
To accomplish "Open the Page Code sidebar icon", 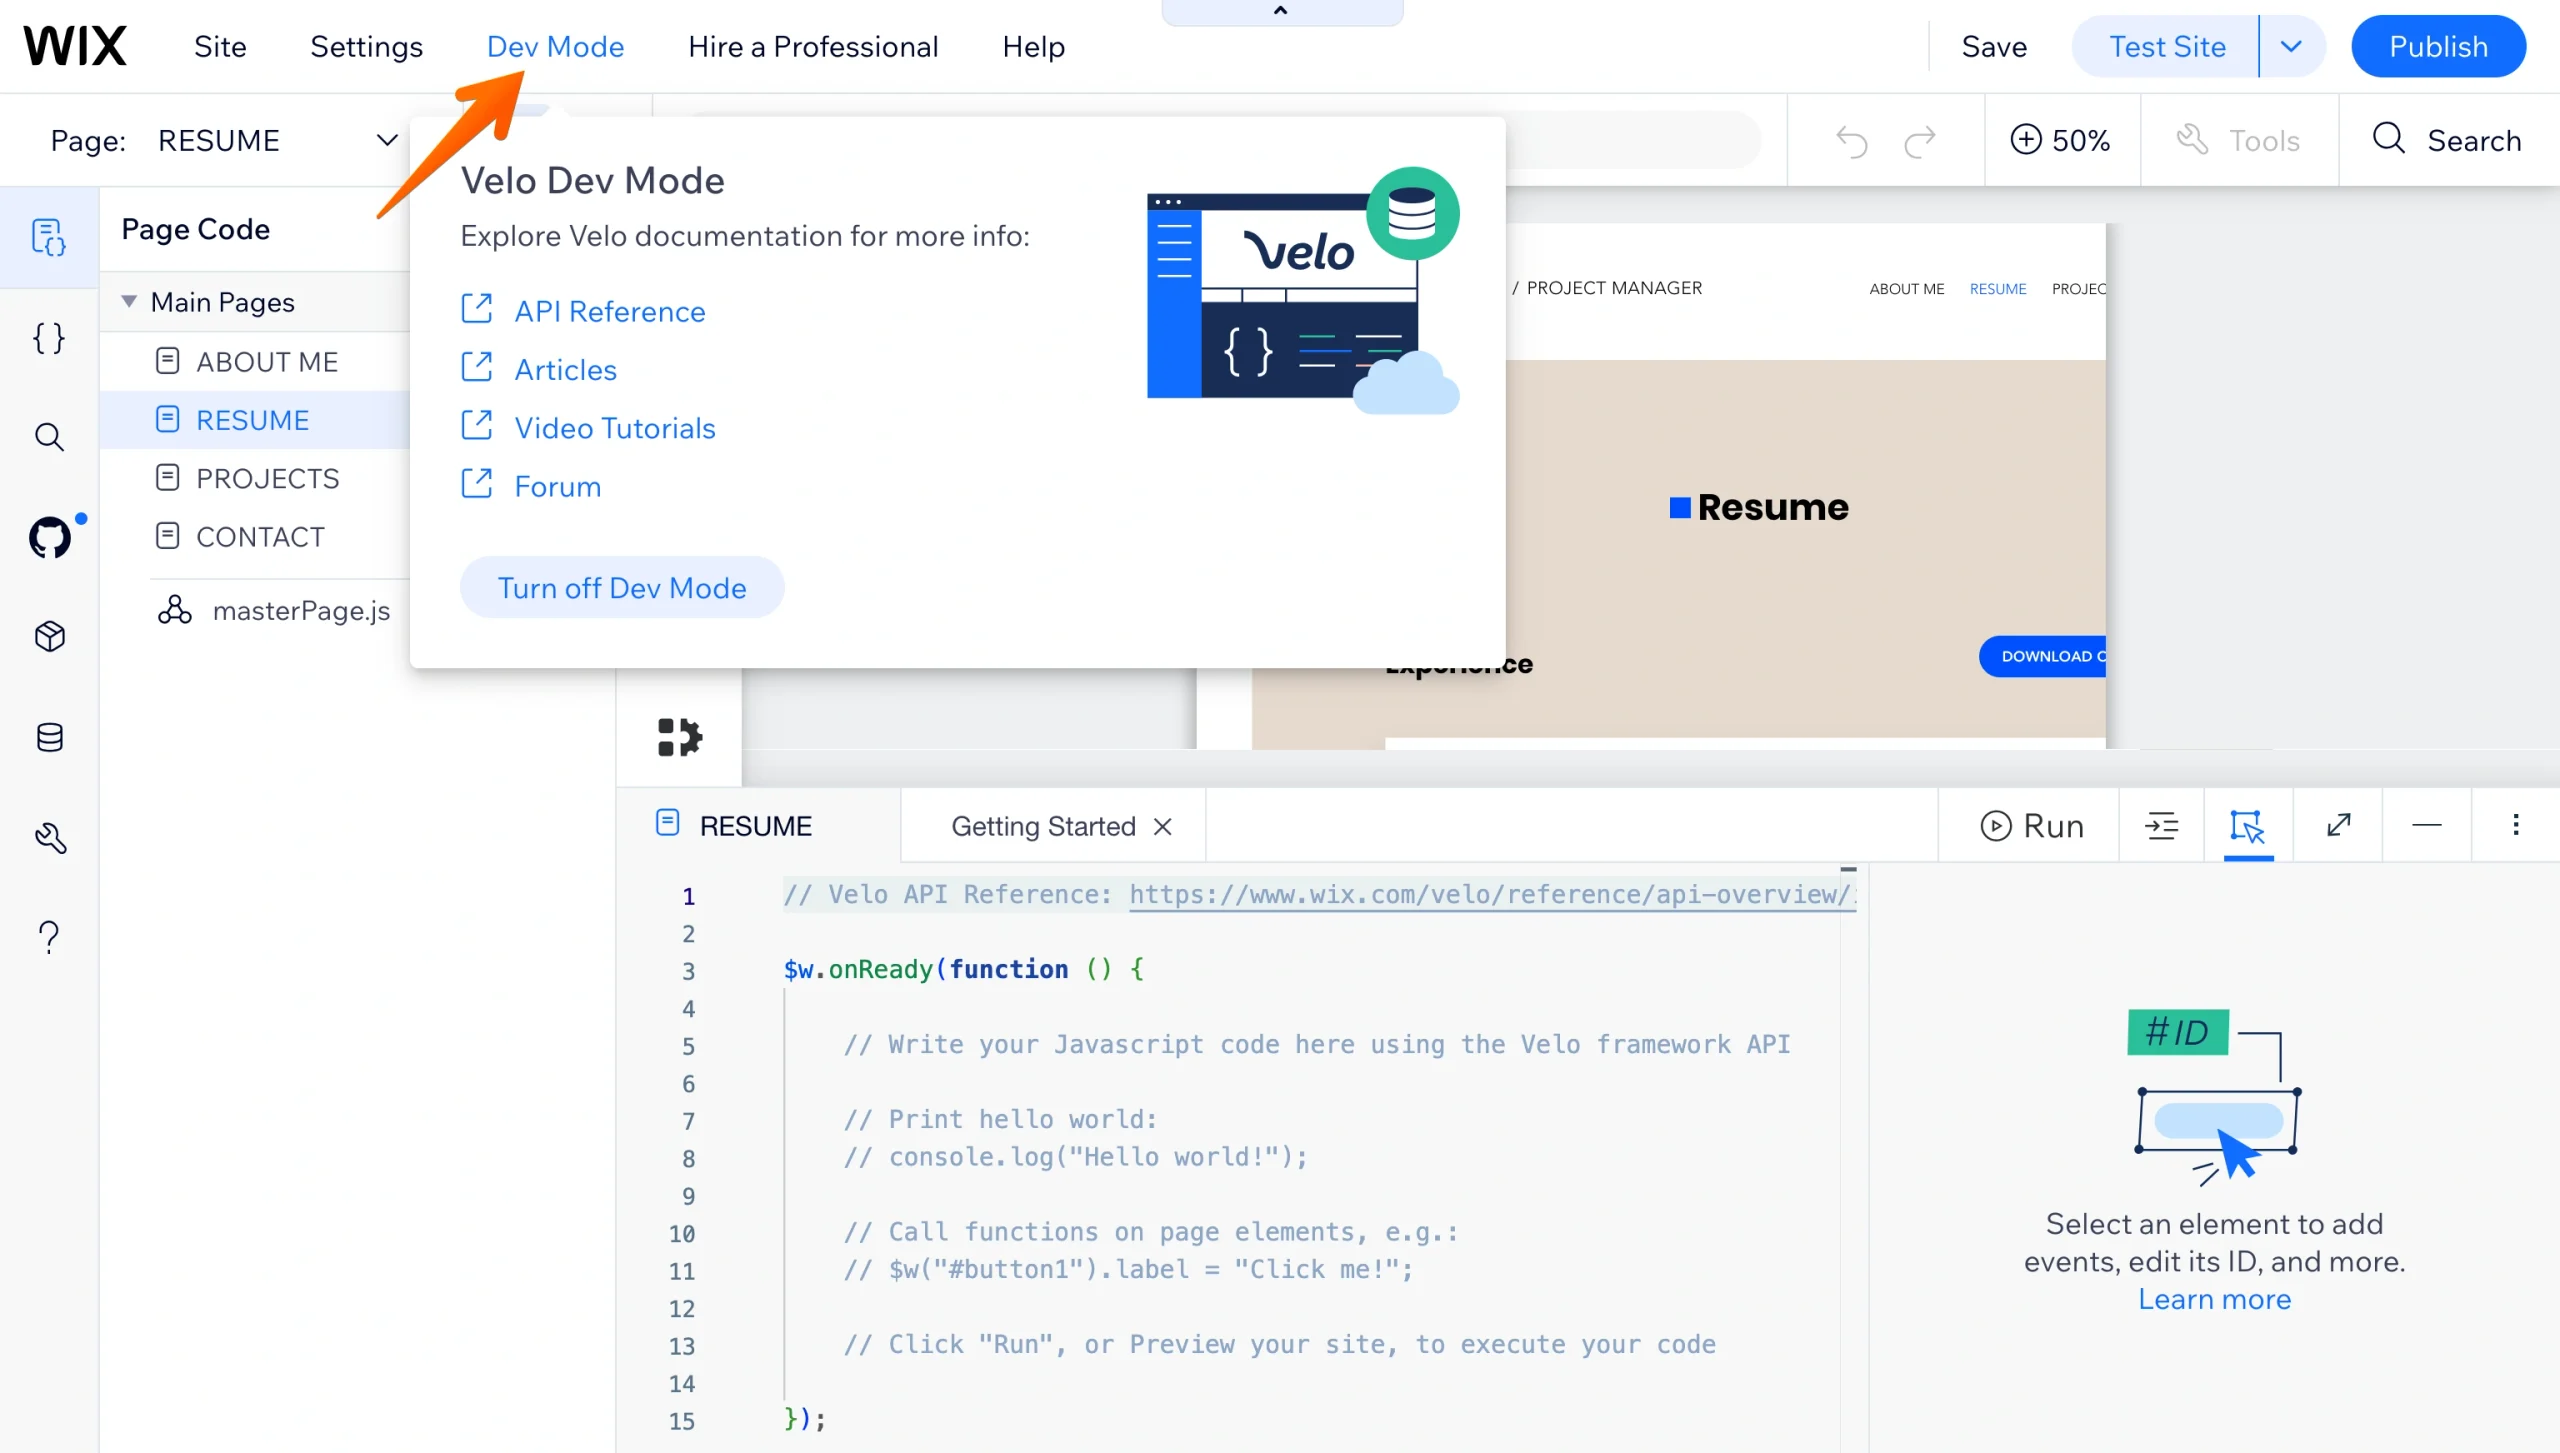I will click(49, 238).
